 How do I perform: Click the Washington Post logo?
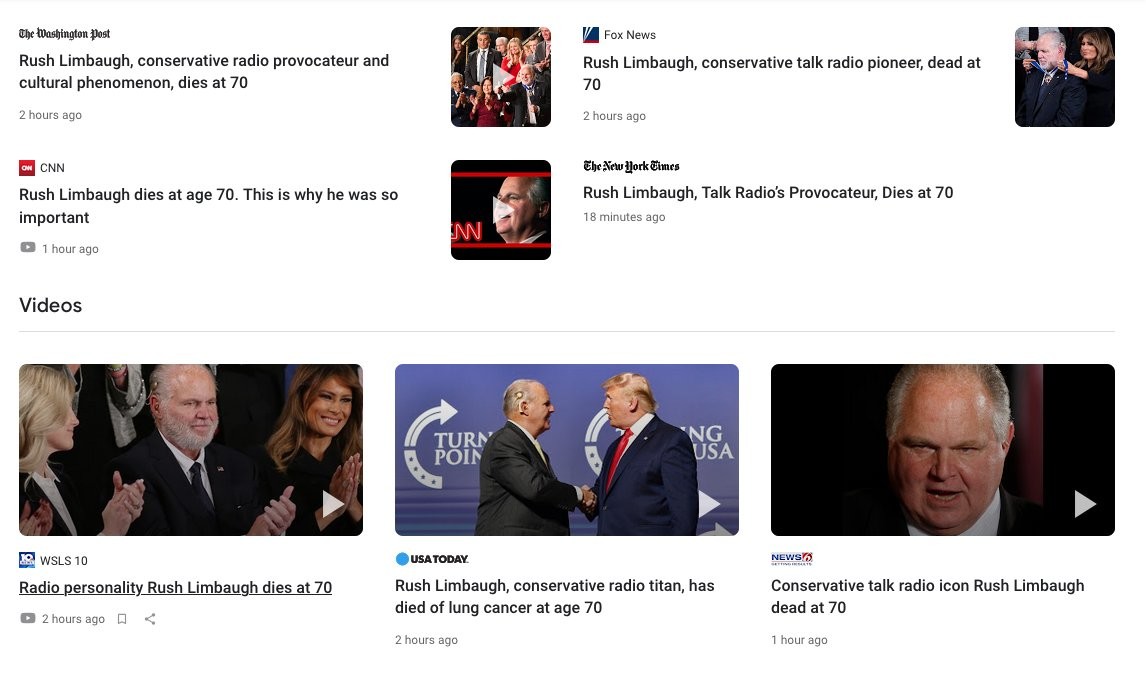[x=64, y=34]
